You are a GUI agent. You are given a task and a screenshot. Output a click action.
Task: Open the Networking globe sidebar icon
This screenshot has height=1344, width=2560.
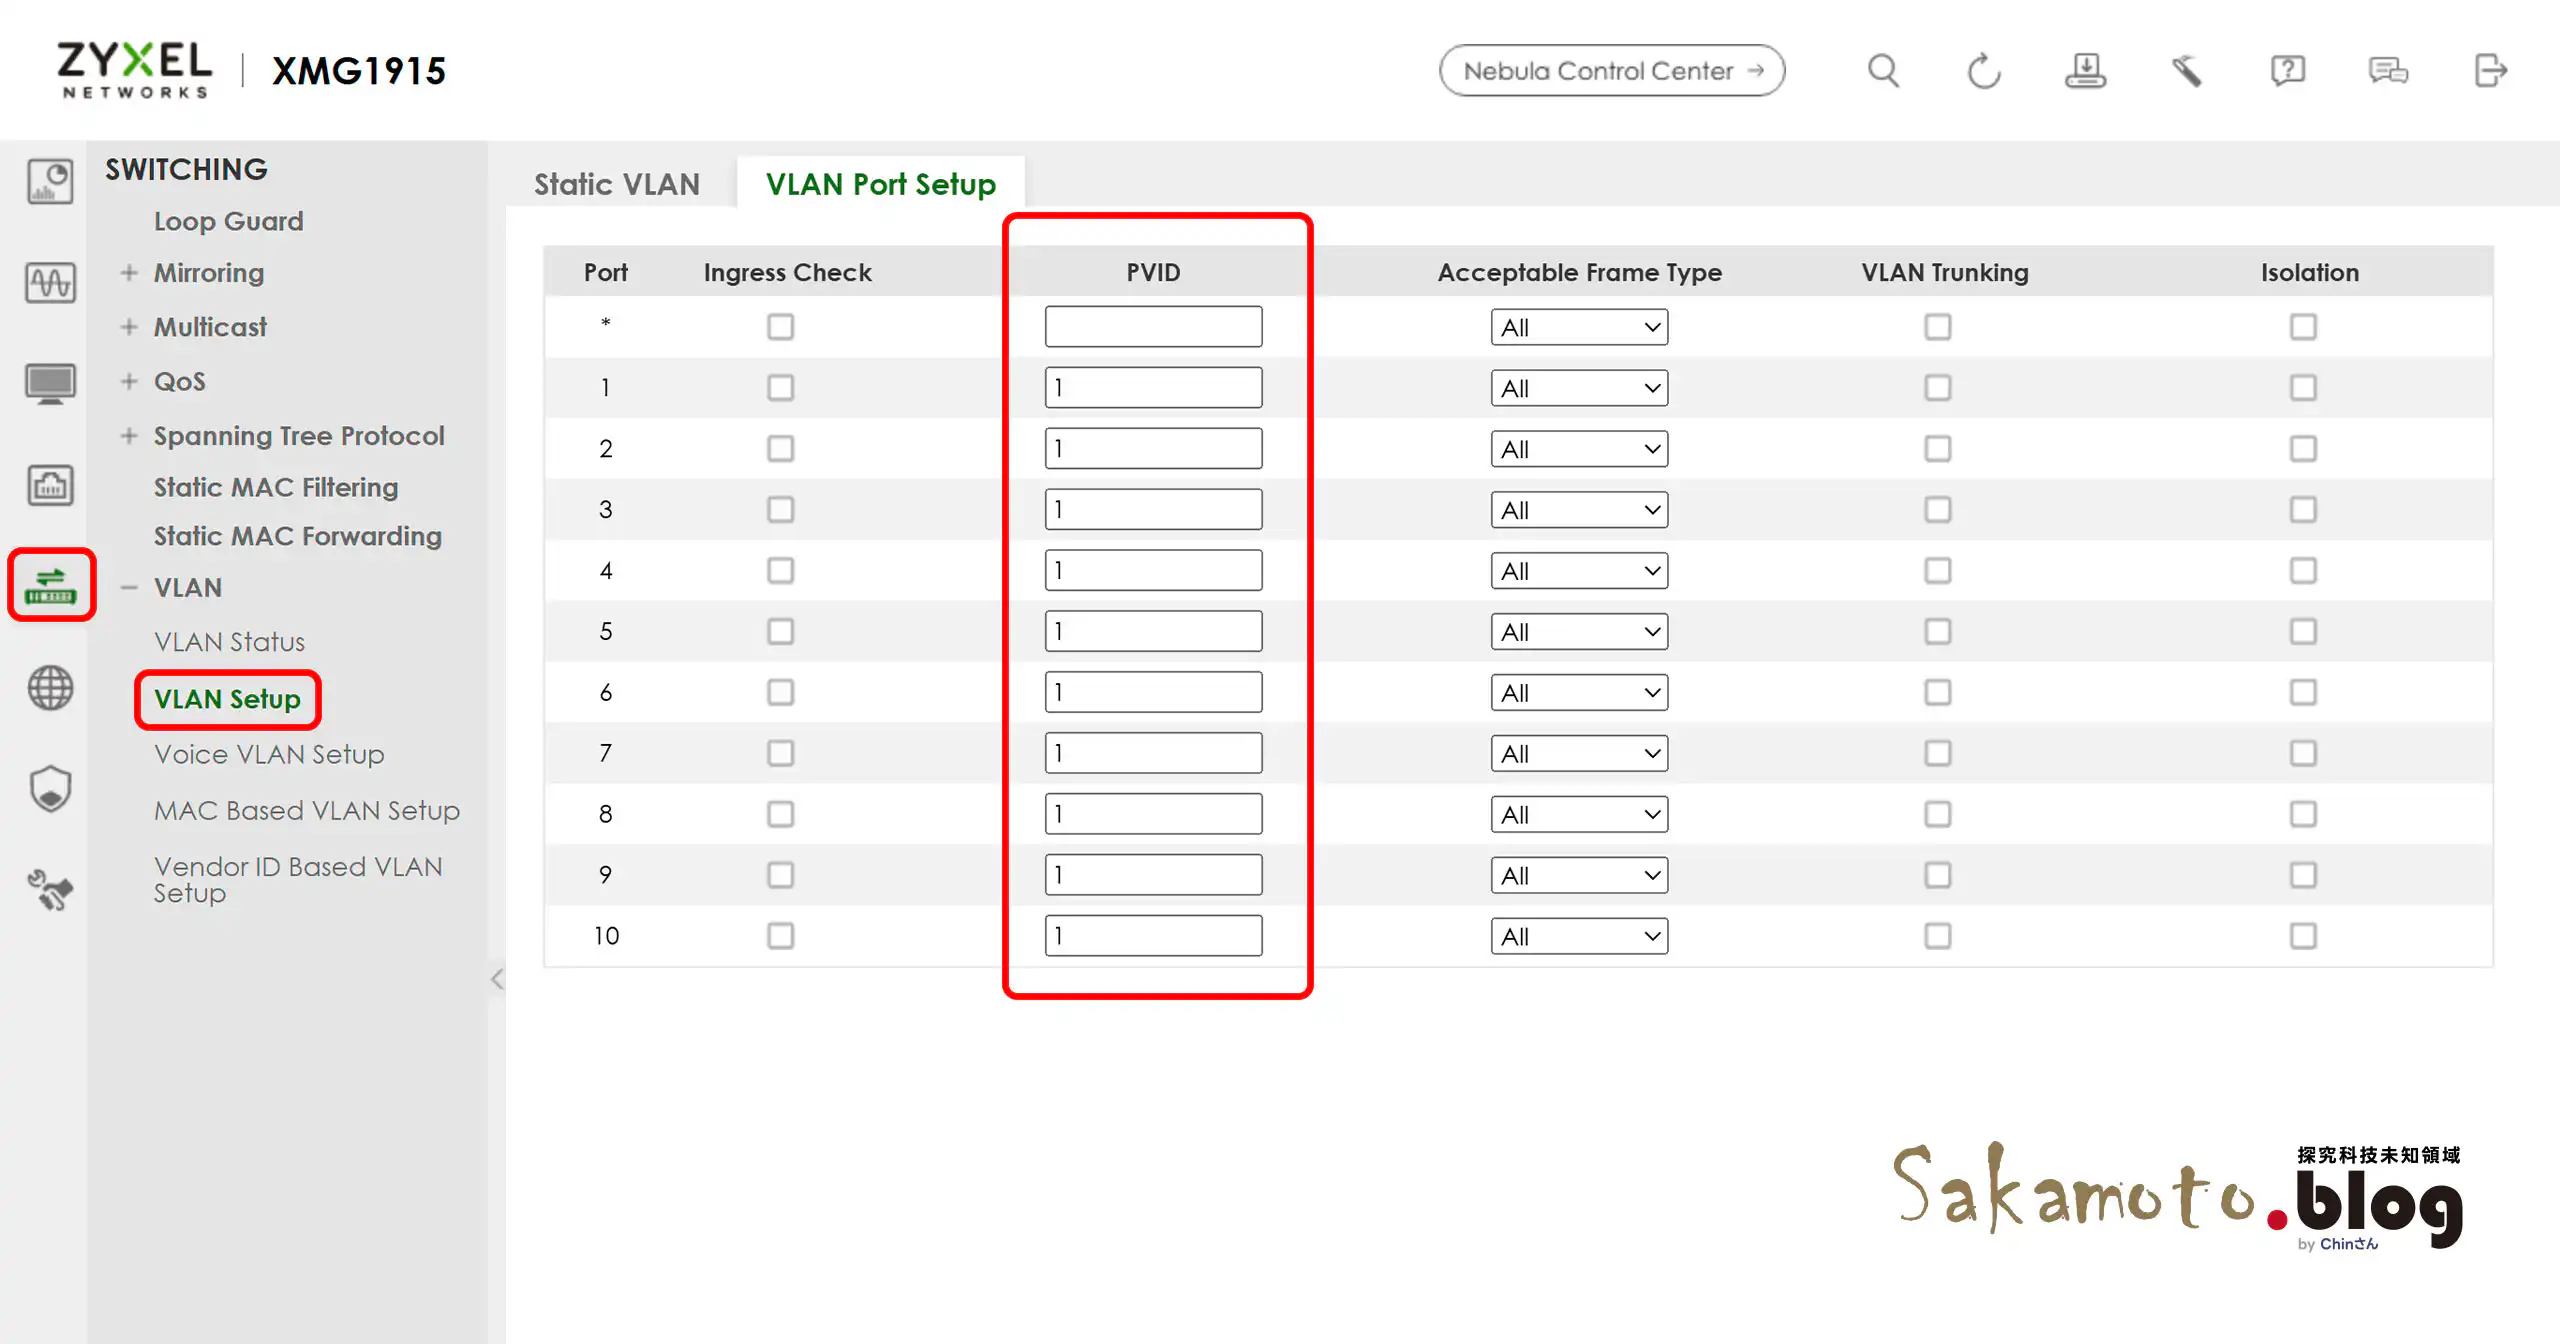coord(50,688)
